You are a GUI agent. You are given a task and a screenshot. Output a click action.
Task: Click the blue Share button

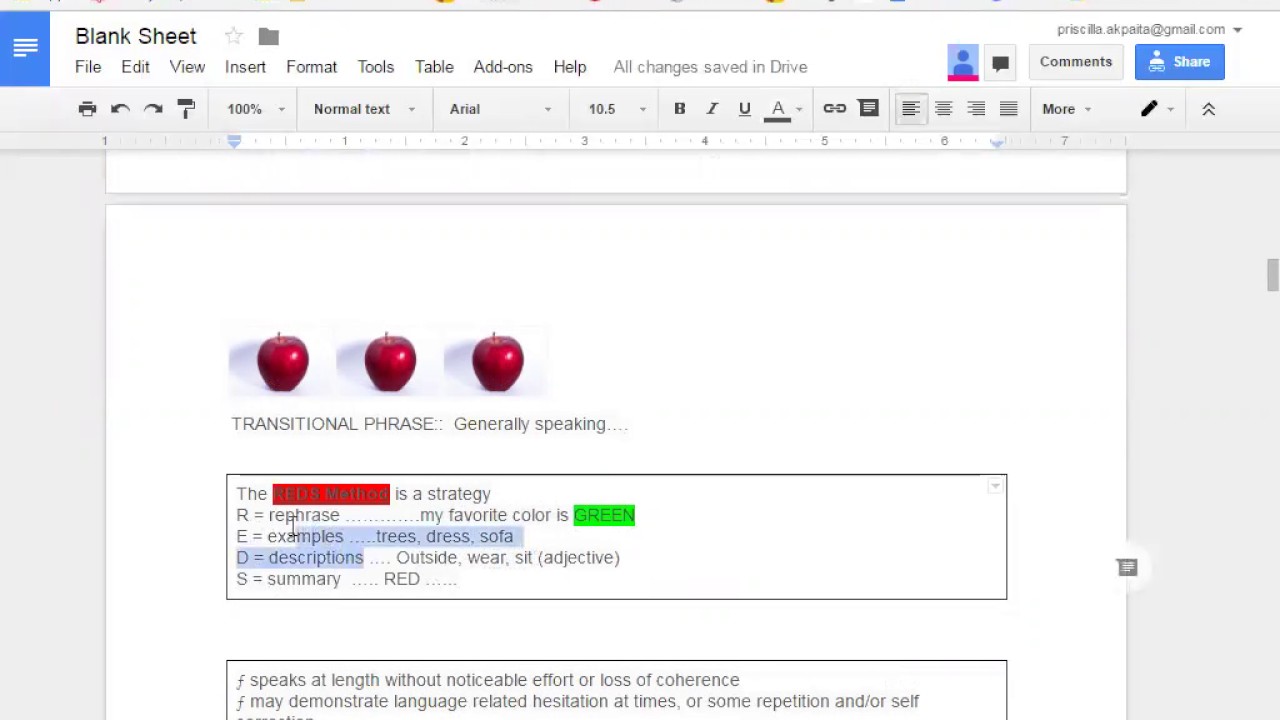point(1180,62)
